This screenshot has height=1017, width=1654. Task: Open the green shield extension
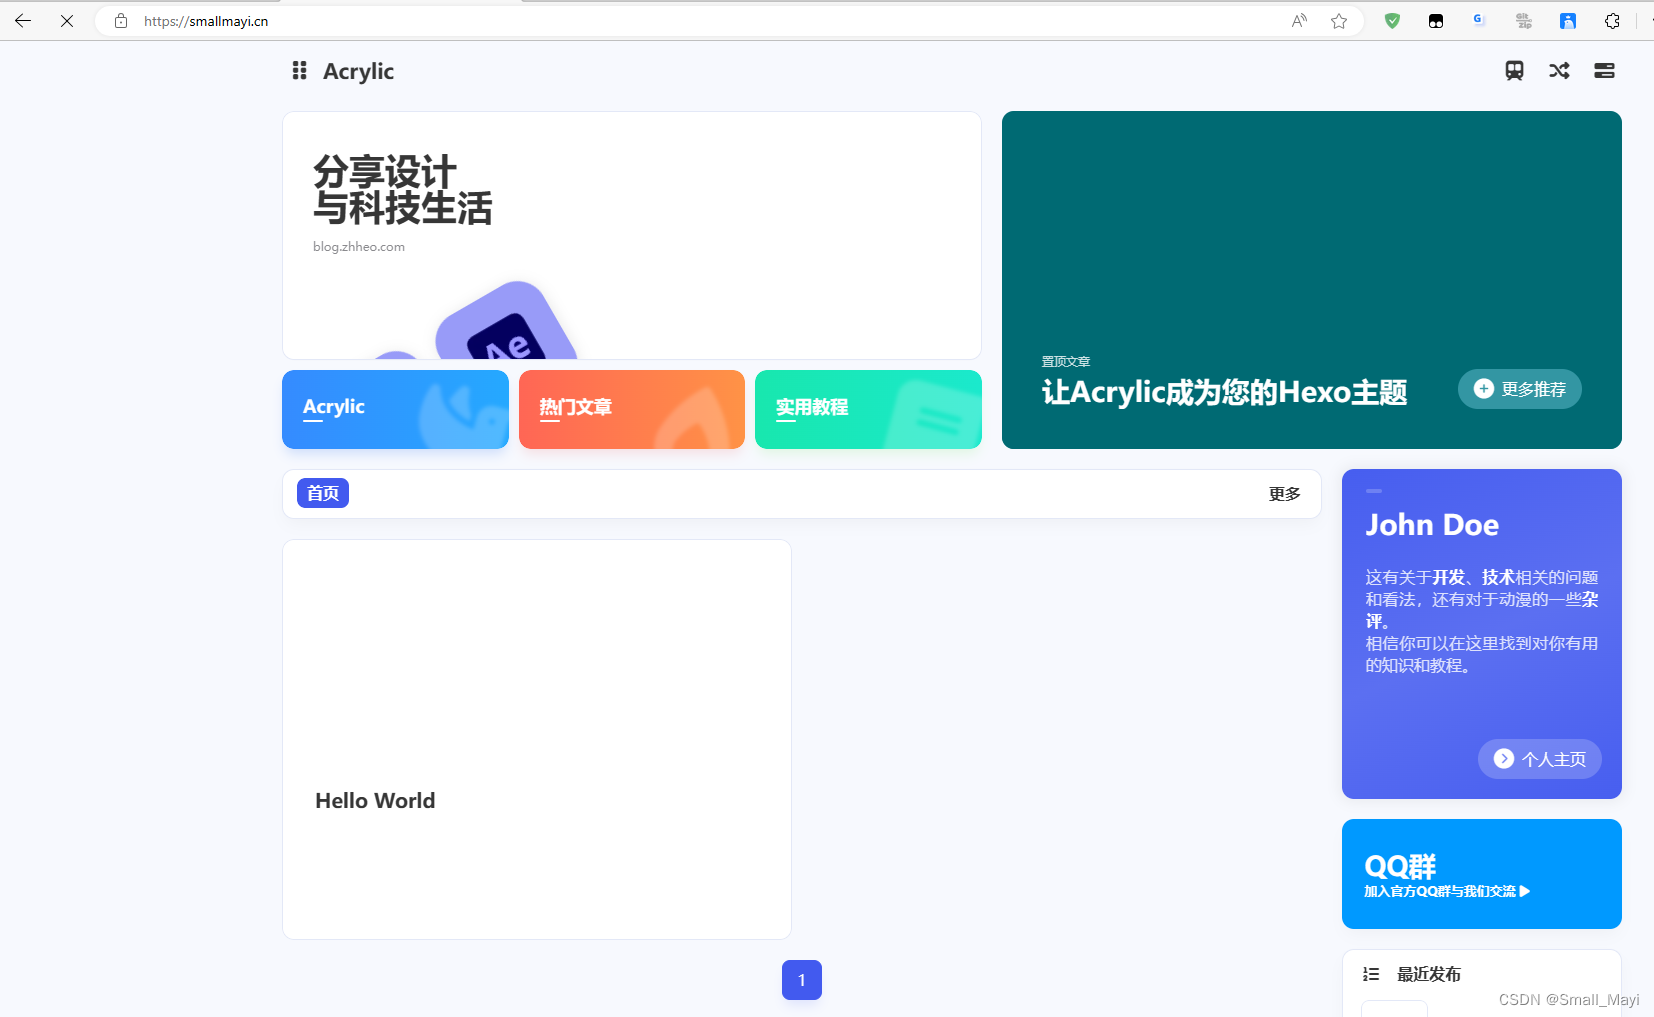[x=1392, y=21]
